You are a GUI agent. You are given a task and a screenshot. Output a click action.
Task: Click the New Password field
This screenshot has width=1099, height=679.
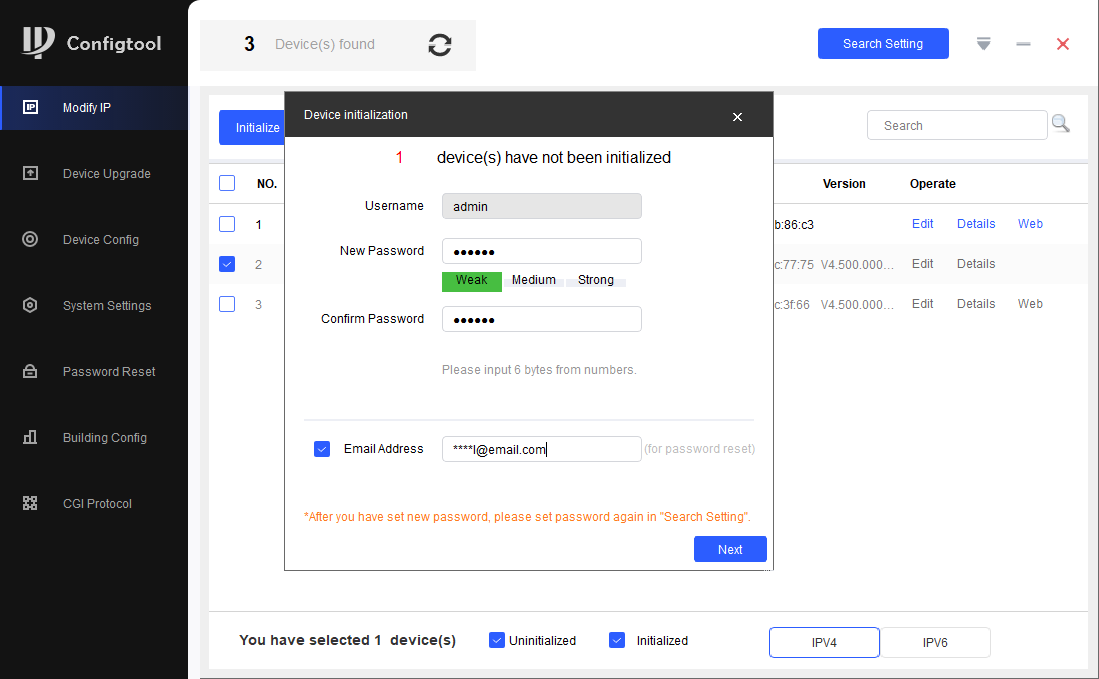[541, 251]
